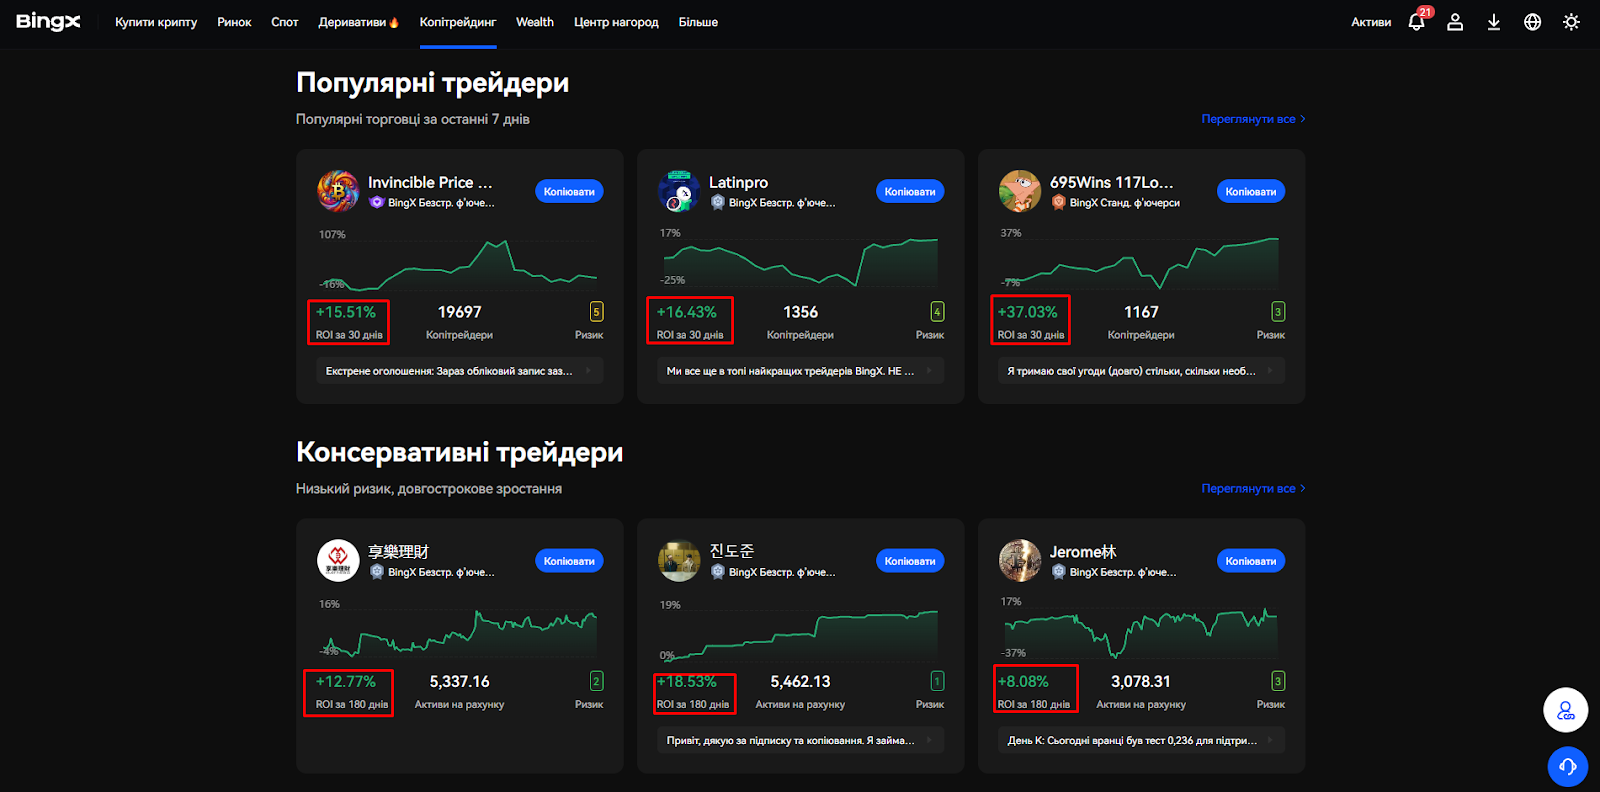Open the Latinpro trader name
This screenshot has height=792, width=1600.
pos(739,182)
